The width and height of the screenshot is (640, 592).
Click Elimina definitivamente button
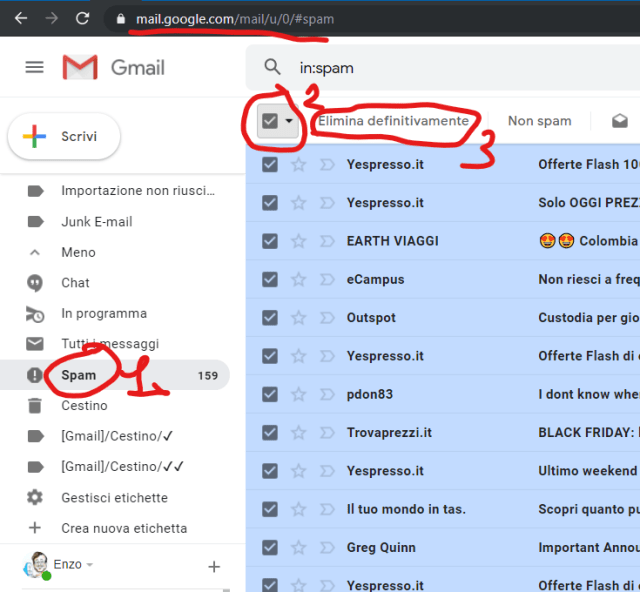pyautogui.click(x=393, y=121)
